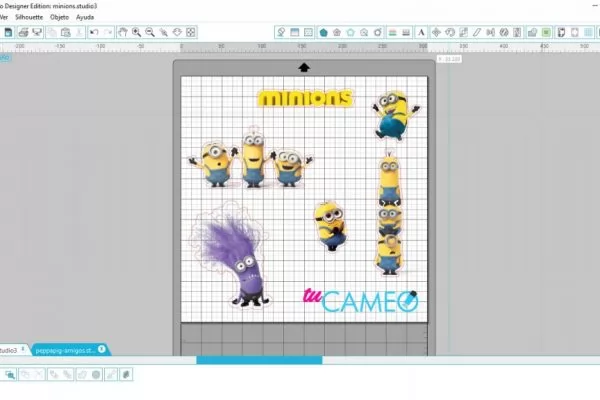Click the Zoom In magnifier

pyautogui.click(x=136, y=33)
